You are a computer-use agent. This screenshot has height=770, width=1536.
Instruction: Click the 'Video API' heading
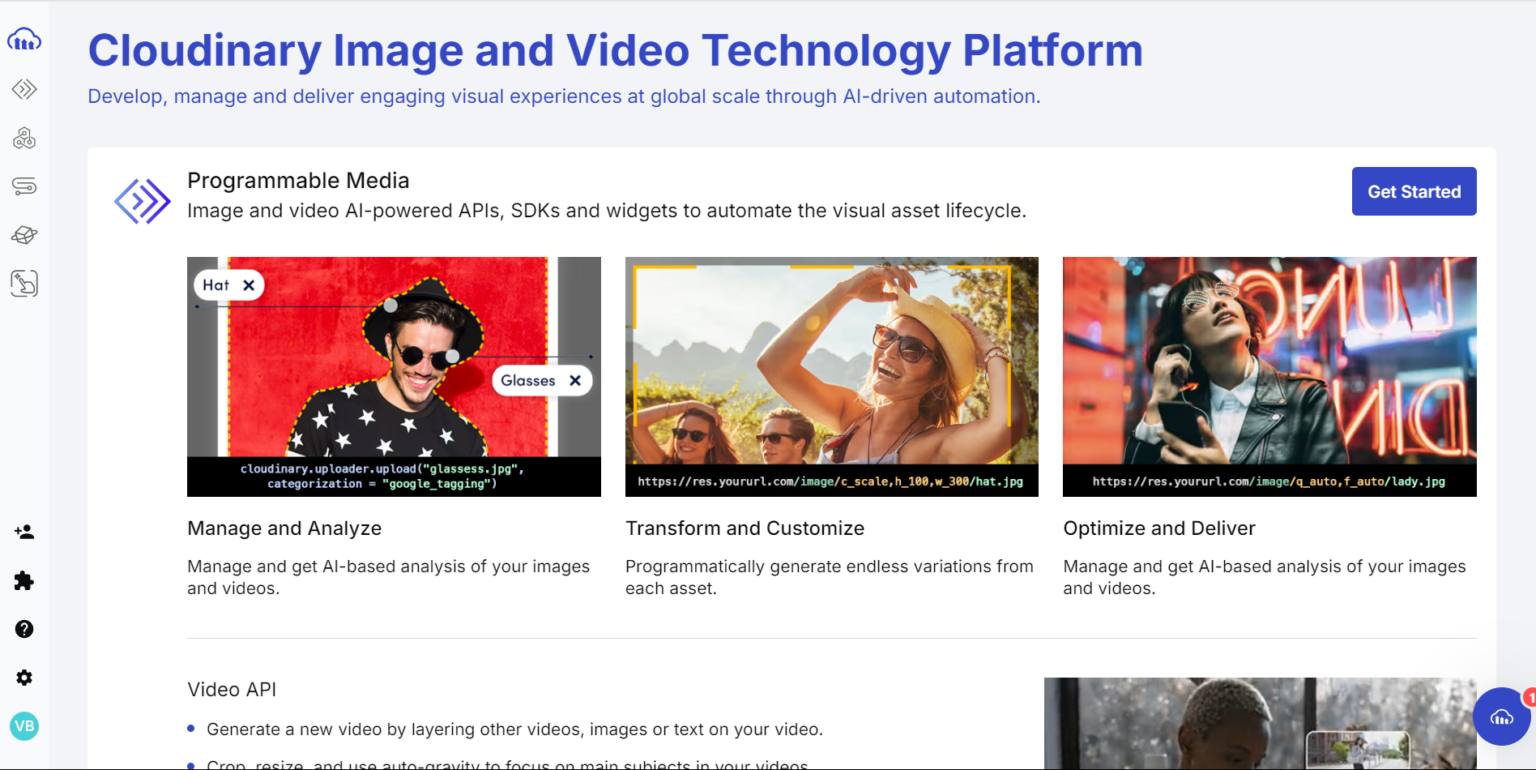click(x=232, y=690)
